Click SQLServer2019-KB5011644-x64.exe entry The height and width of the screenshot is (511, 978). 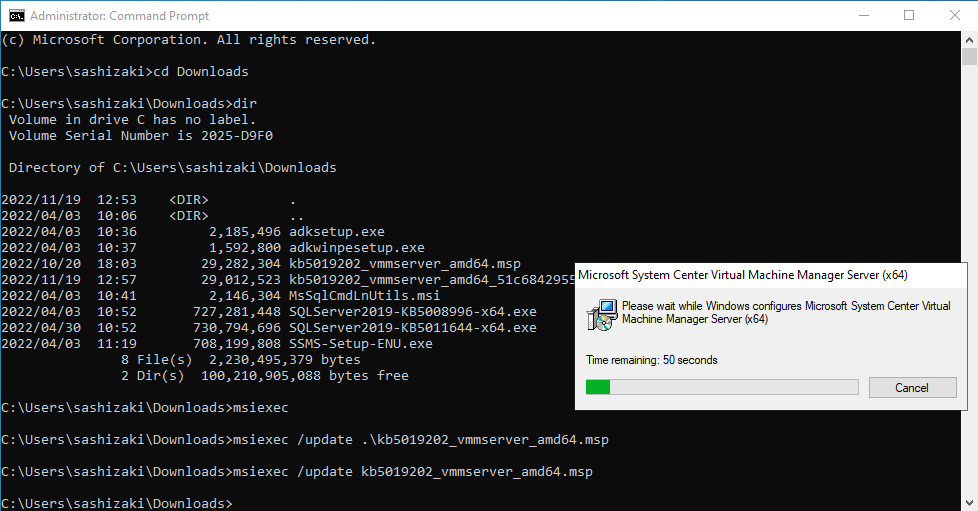412,328
